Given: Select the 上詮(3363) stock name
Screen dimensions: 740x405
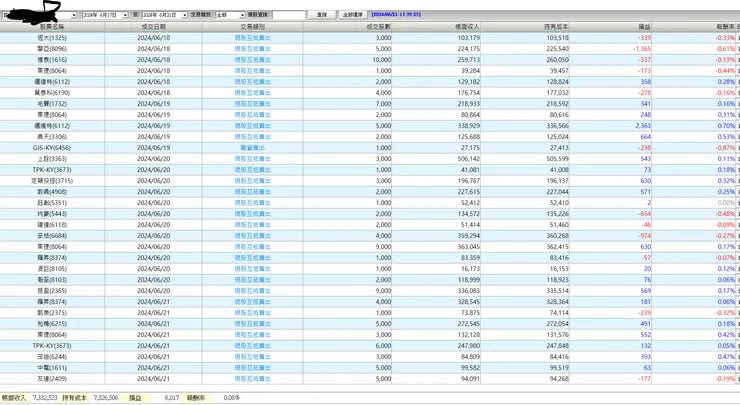Looking at the screenshot, I should pyautogui.click(x=52, y=159).
